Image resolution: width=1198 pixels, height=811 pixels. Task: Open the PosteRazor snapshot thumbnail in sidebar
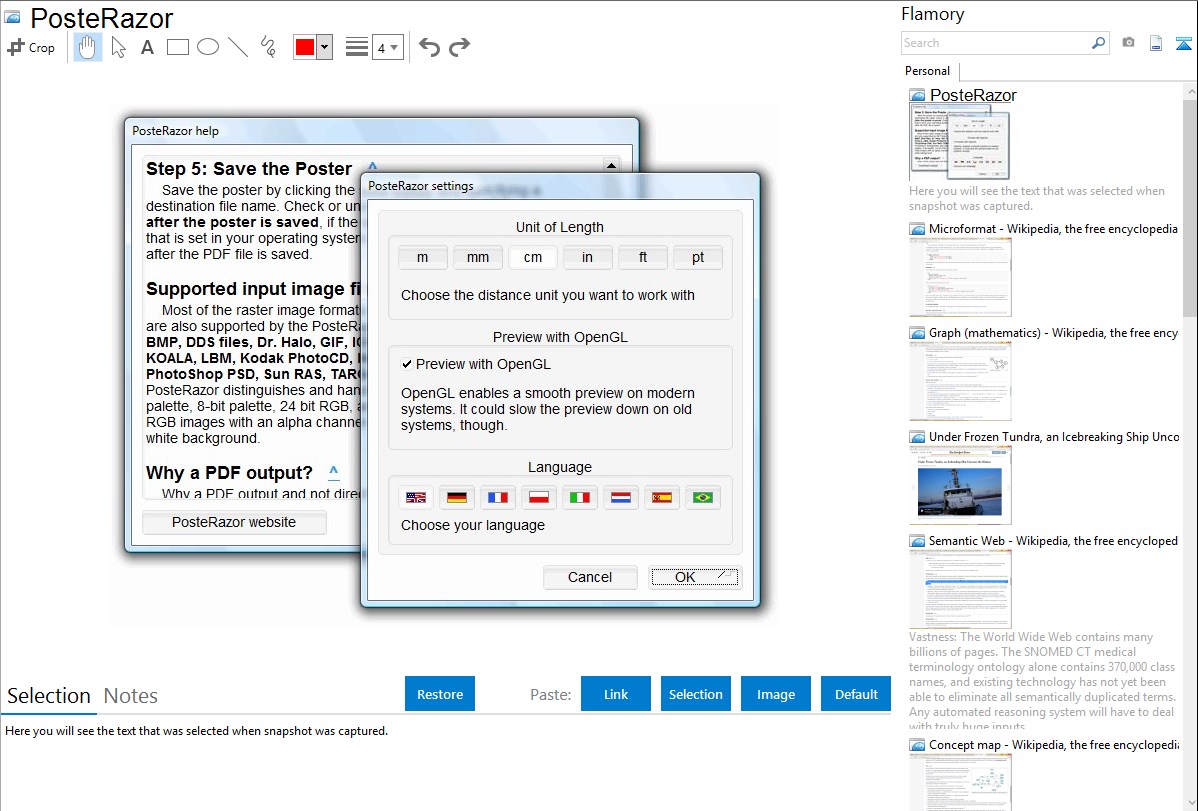[960, 142]
